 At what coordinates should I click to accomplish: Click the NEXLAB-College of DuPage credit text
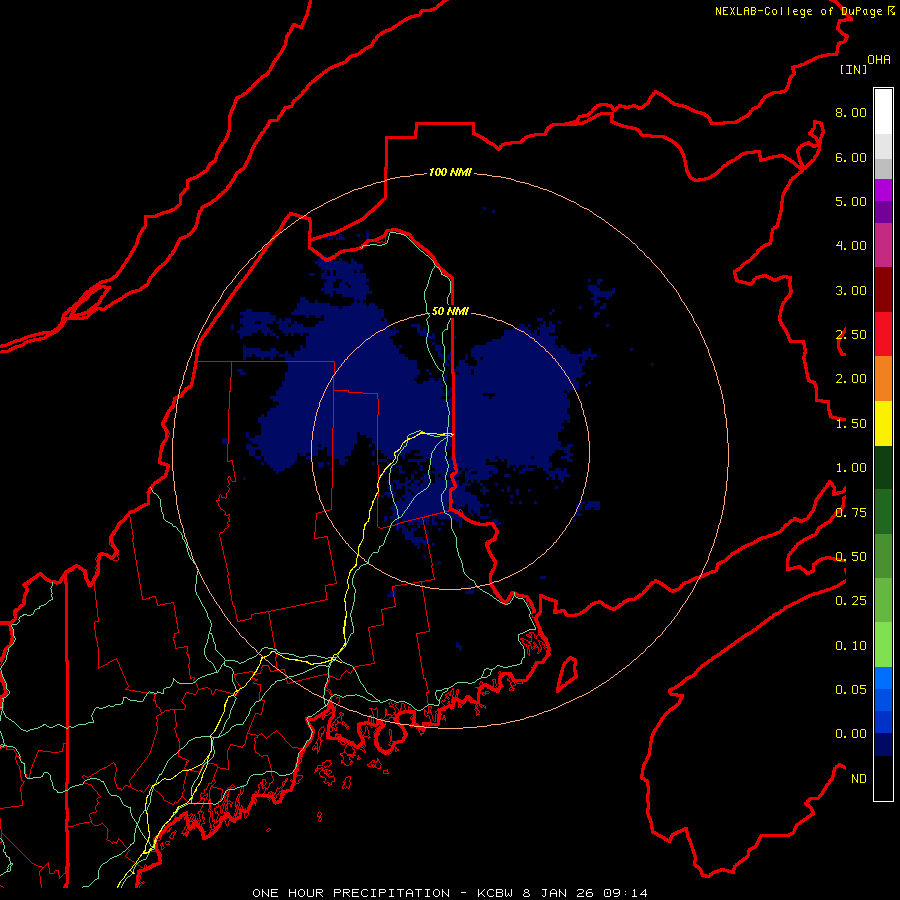(805, 11)
